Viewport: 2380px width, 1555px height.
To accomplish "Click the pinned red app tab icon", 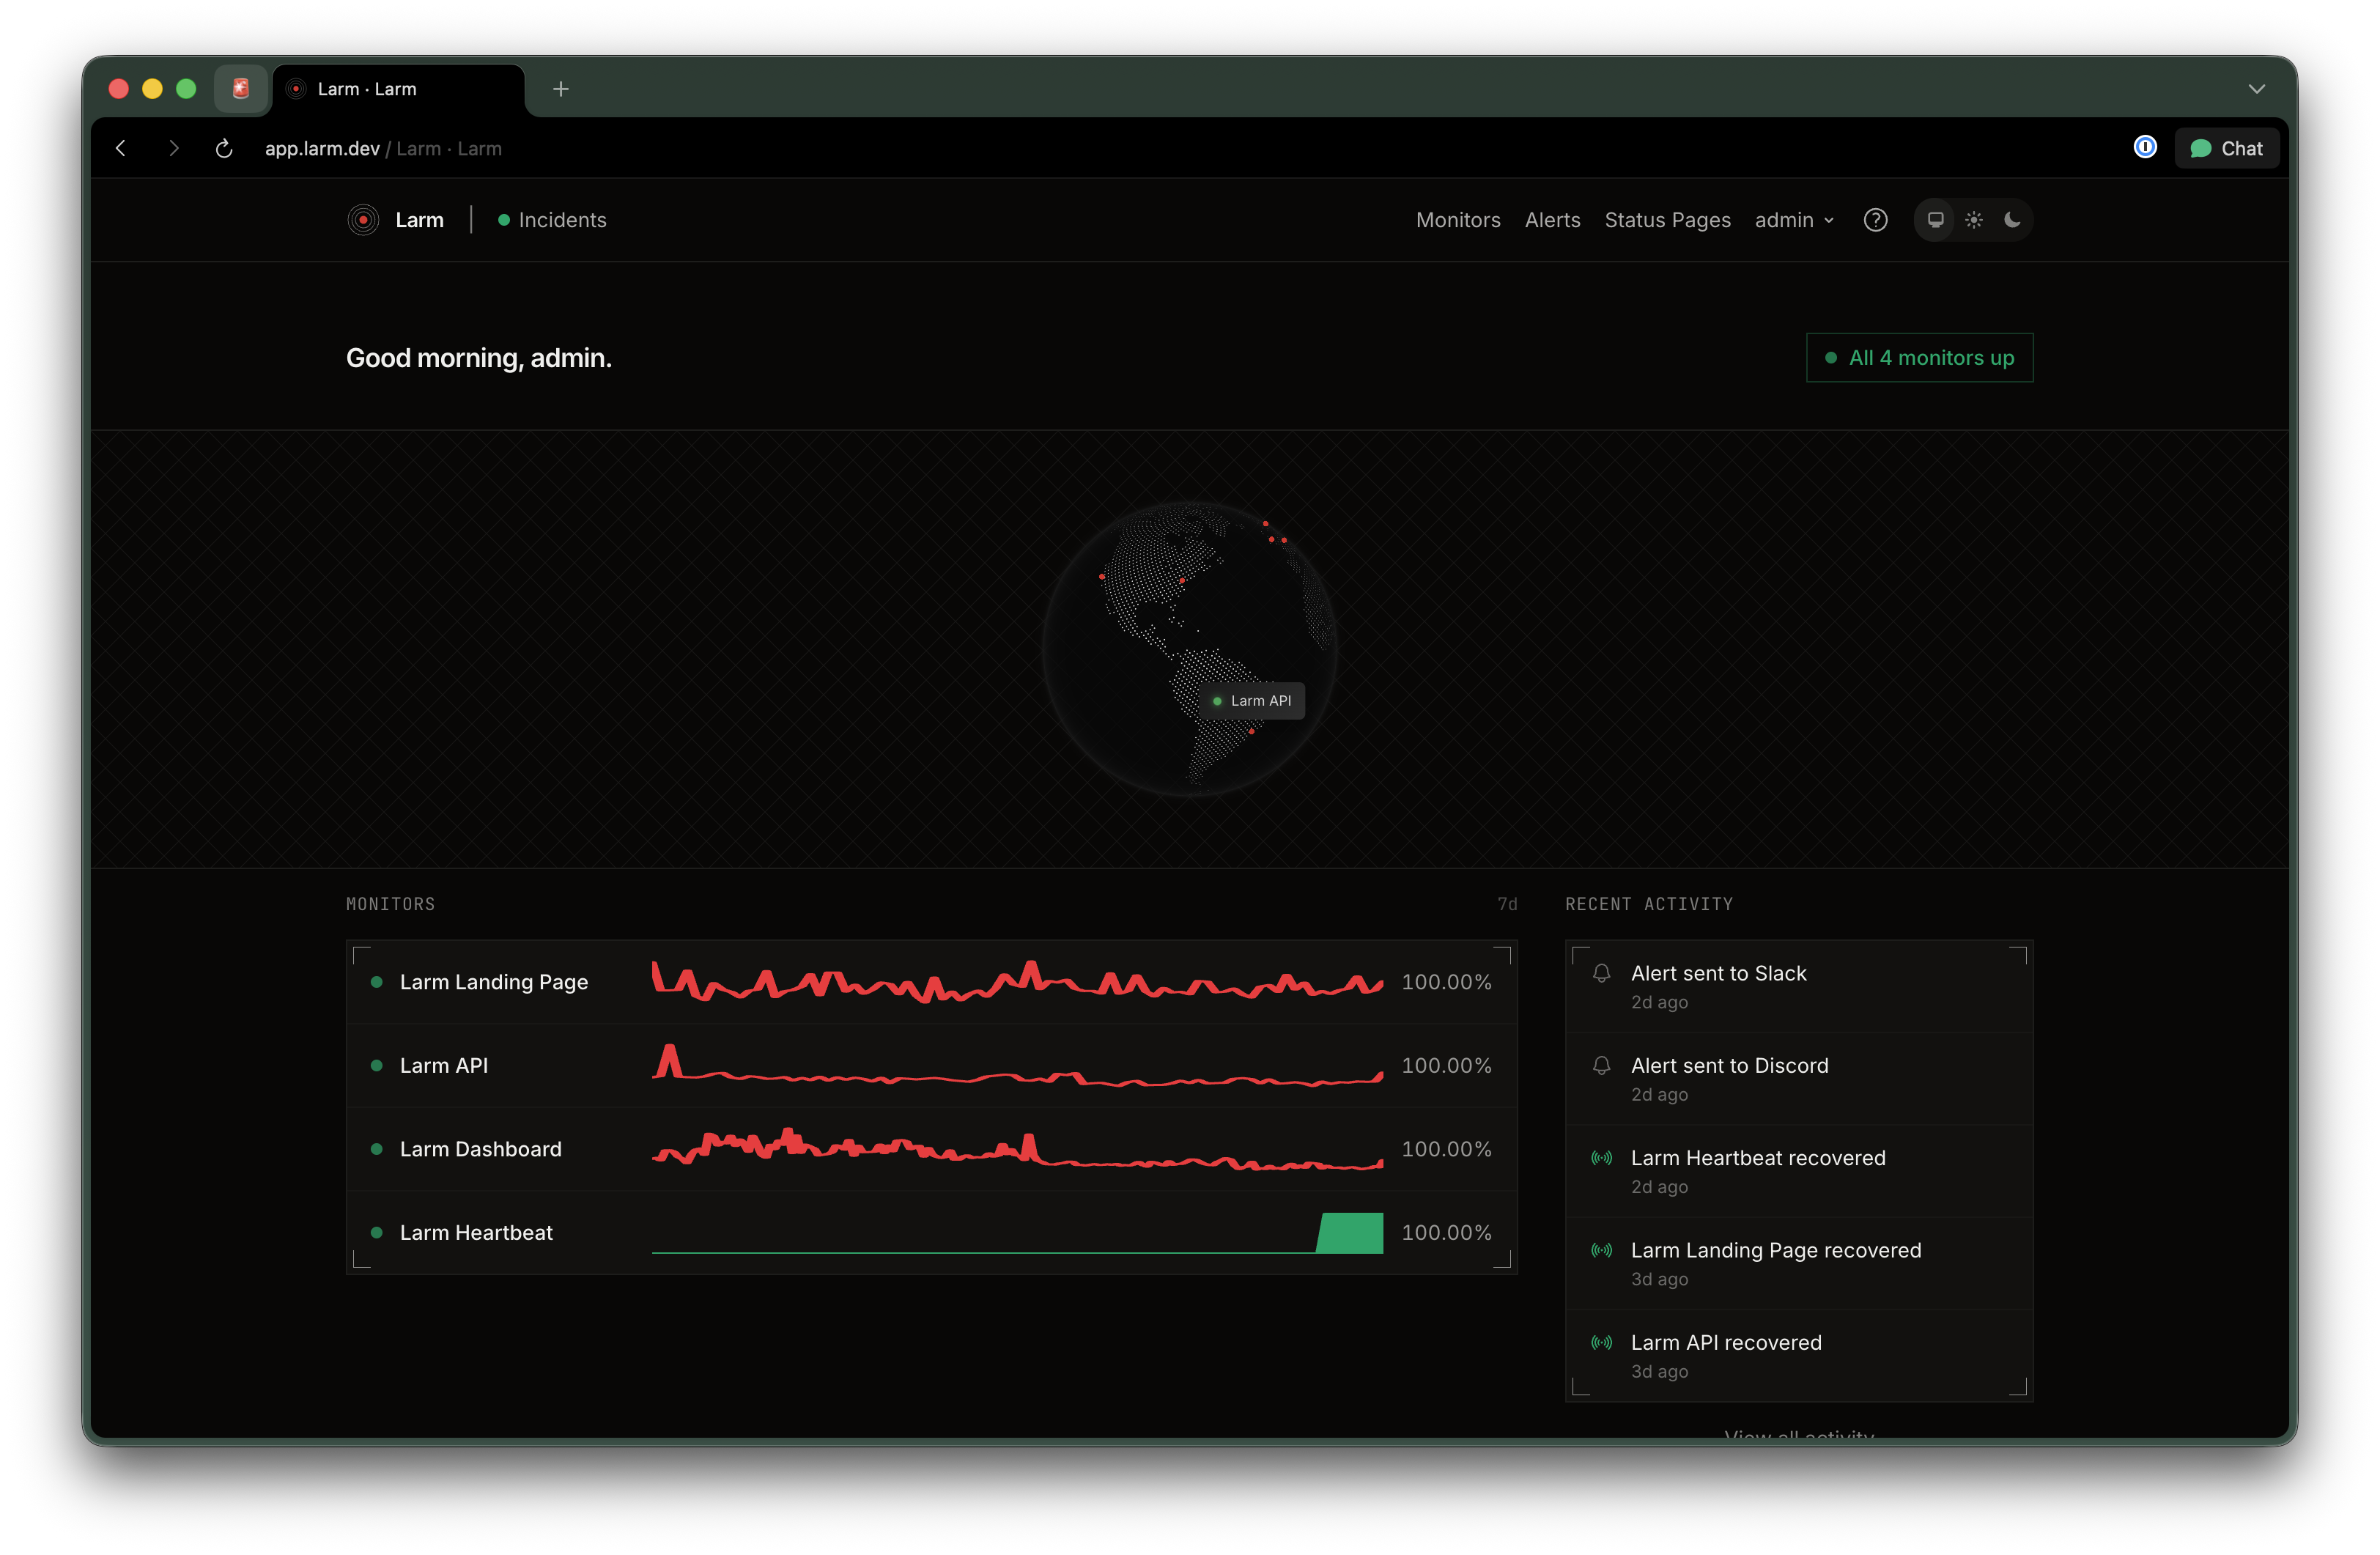I will tap(241, 89).
